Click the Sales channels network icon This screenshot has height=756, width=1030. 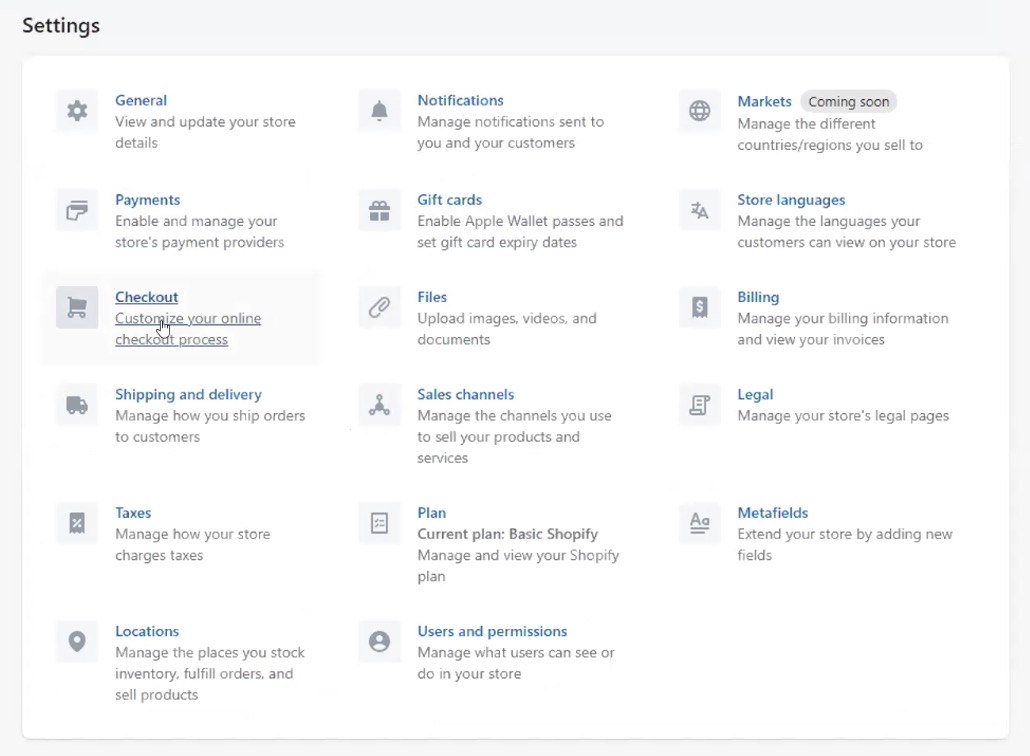[x=379, y=405]
